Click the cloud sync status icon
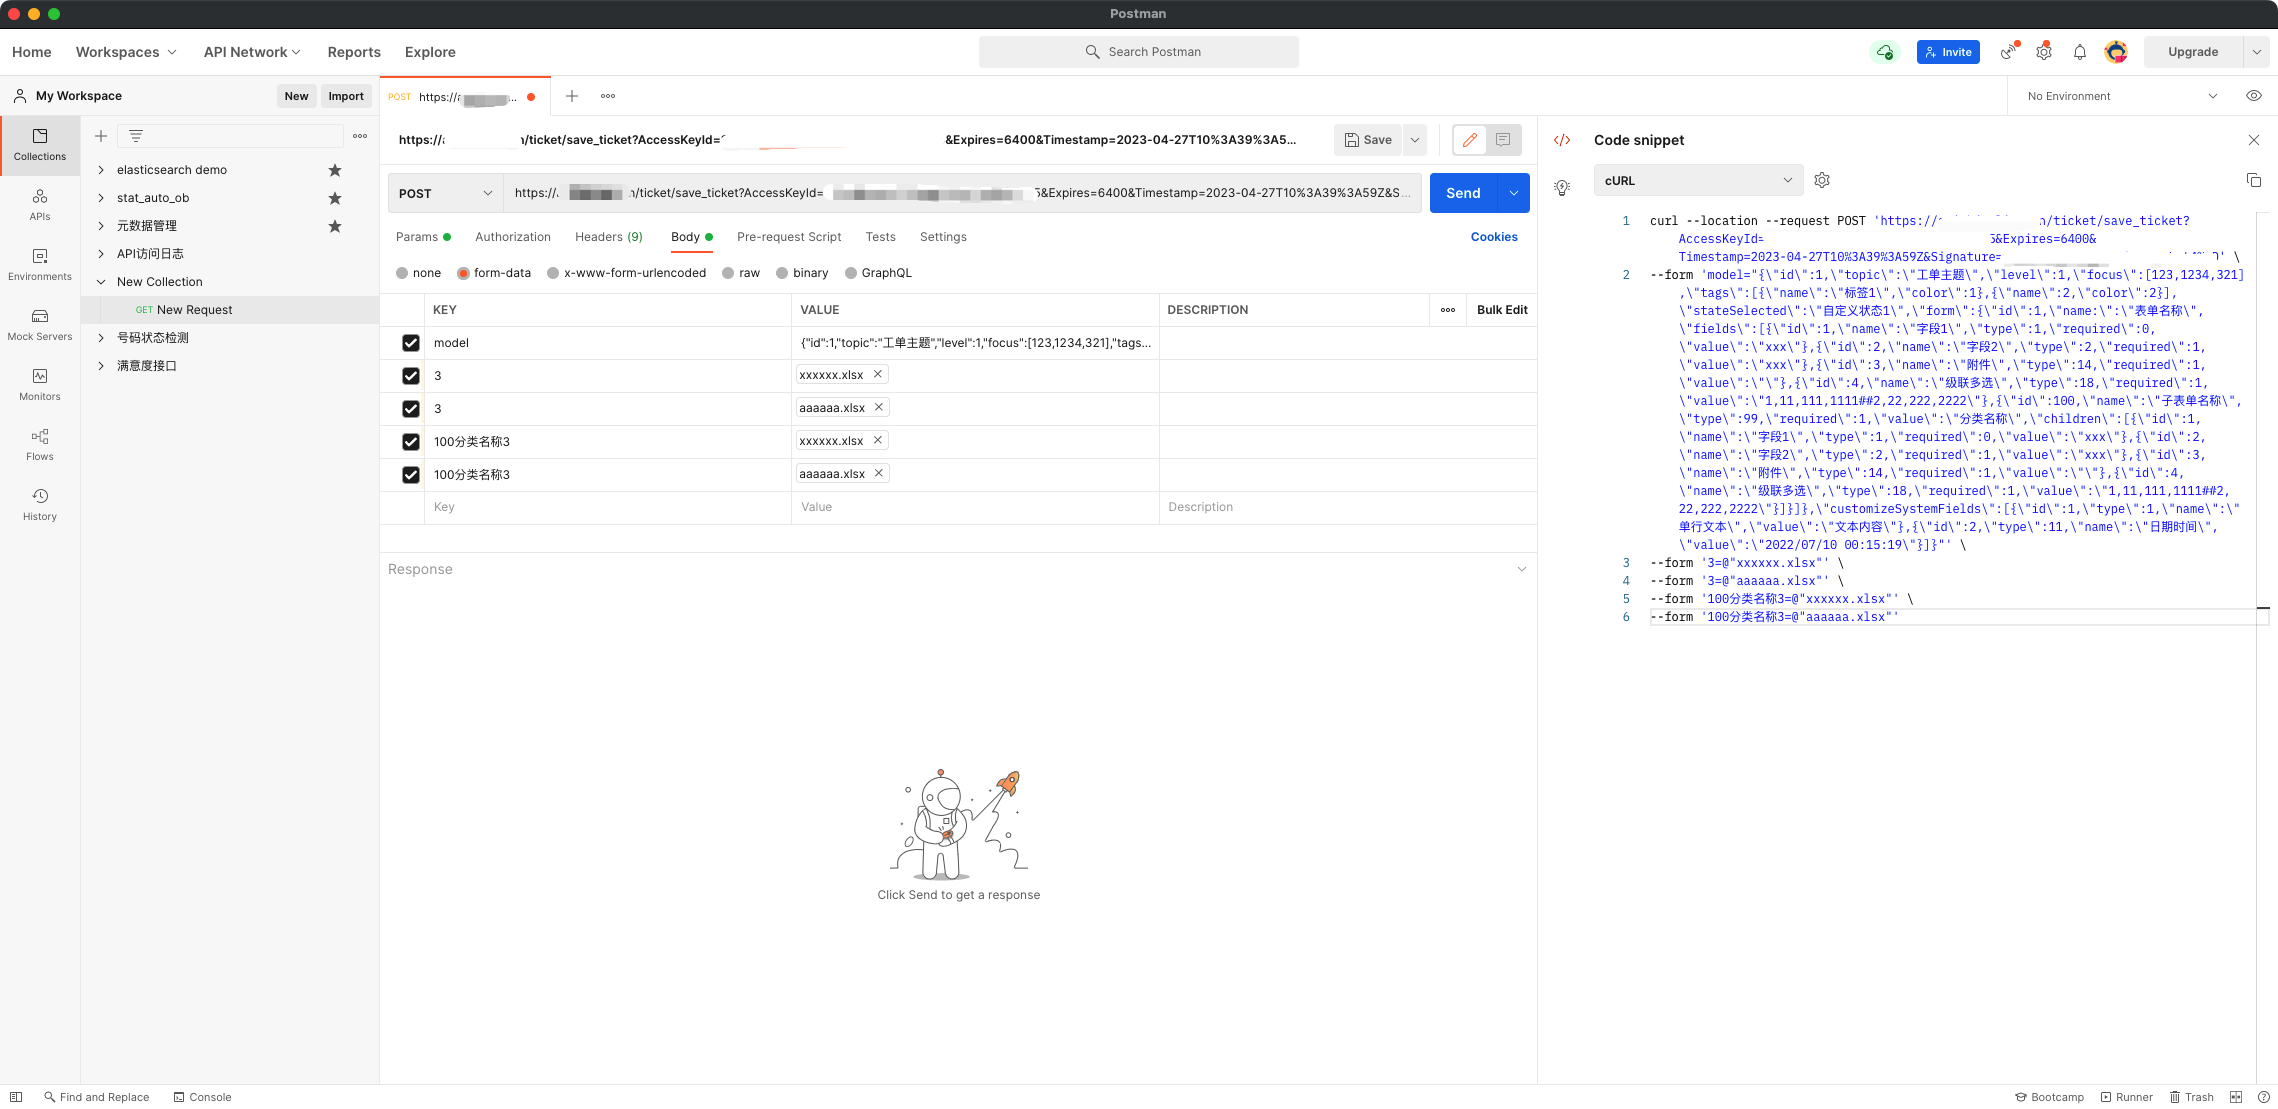Image resolution: width=2278 pixels, height=1109 pixels. 1885,52
